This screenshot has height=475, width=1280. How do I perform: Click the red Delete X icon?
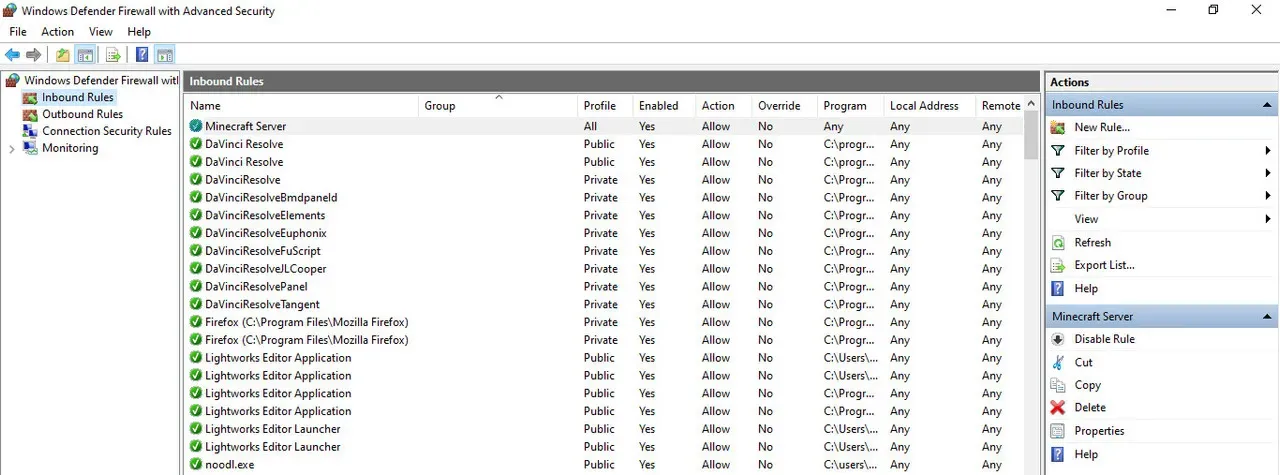tap(1058, 407)
